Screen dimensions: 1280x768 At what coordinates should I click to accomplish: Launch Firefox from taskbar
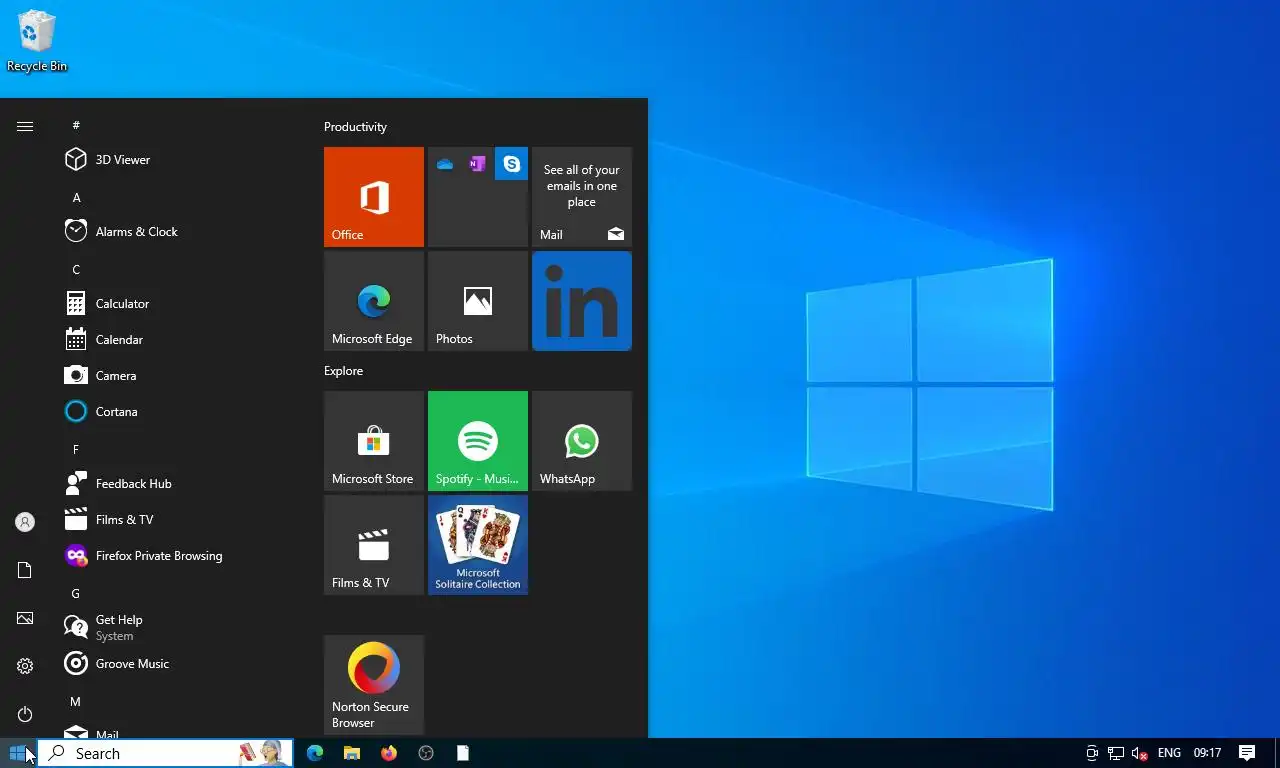pos(389,753)
